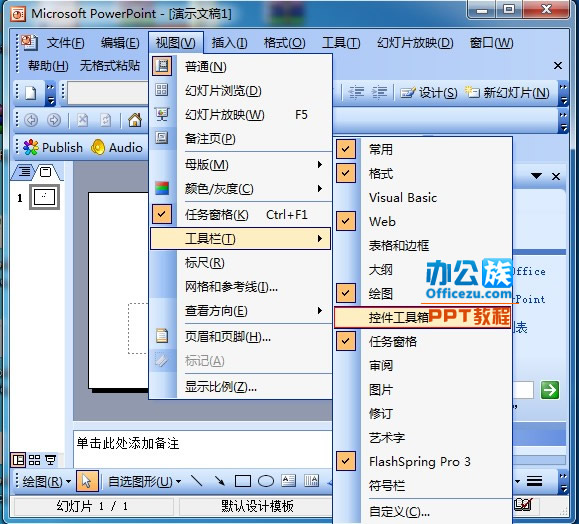The image size is (579, 524).
Task: Click the 设计(S) button
Action: (x=429, y=92)
